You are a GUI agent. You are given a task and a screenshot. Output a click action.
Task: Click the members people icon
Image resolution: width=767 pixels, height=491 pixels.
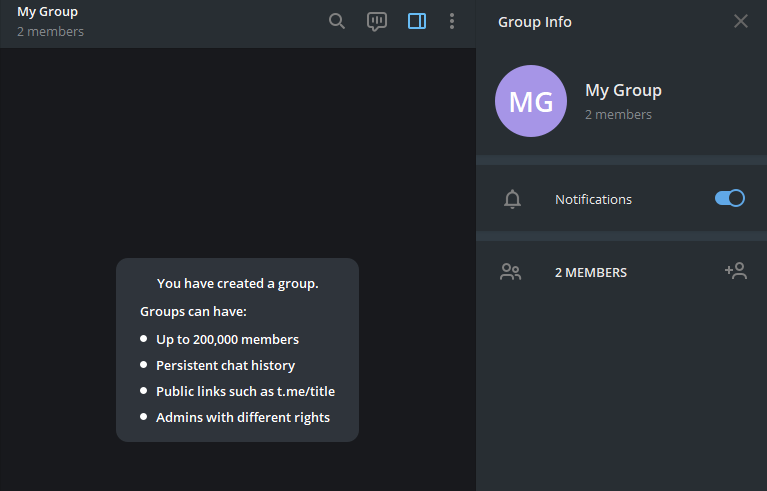click(x=511, y=272)
